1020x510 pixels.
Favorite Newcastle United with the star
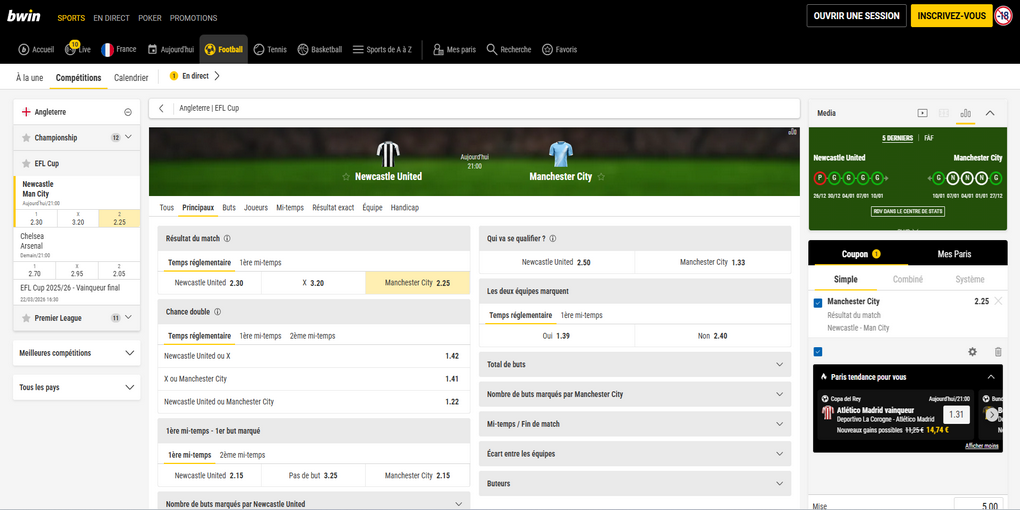[347, 177]
